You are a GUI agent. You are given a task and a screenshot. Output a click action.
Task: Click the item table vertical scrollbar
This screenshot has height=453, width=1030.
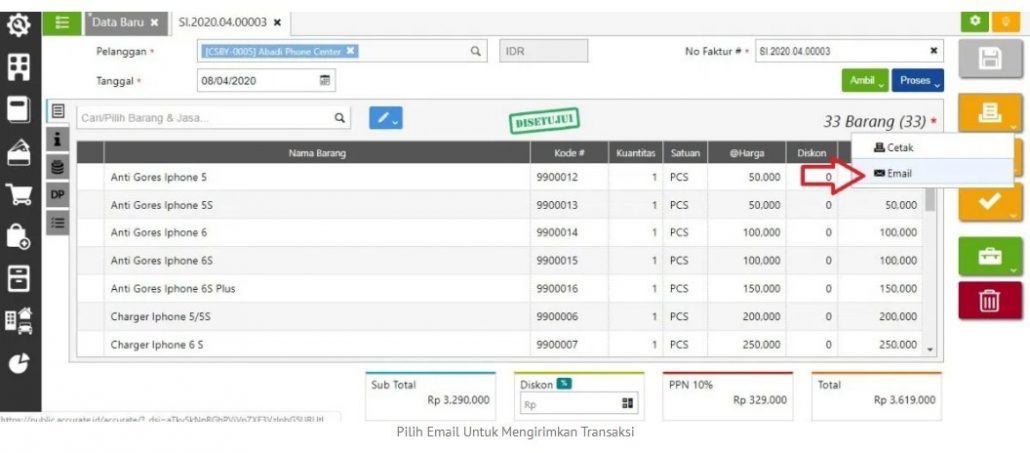pos(930,263)
